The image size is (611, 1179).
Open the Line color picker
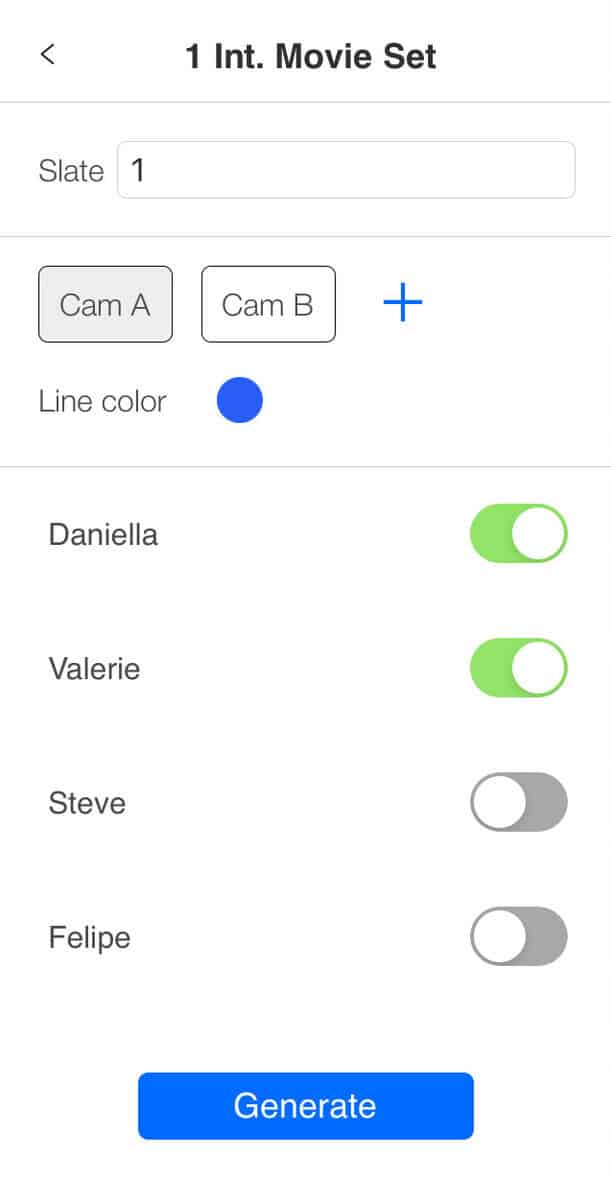point(239,399)
